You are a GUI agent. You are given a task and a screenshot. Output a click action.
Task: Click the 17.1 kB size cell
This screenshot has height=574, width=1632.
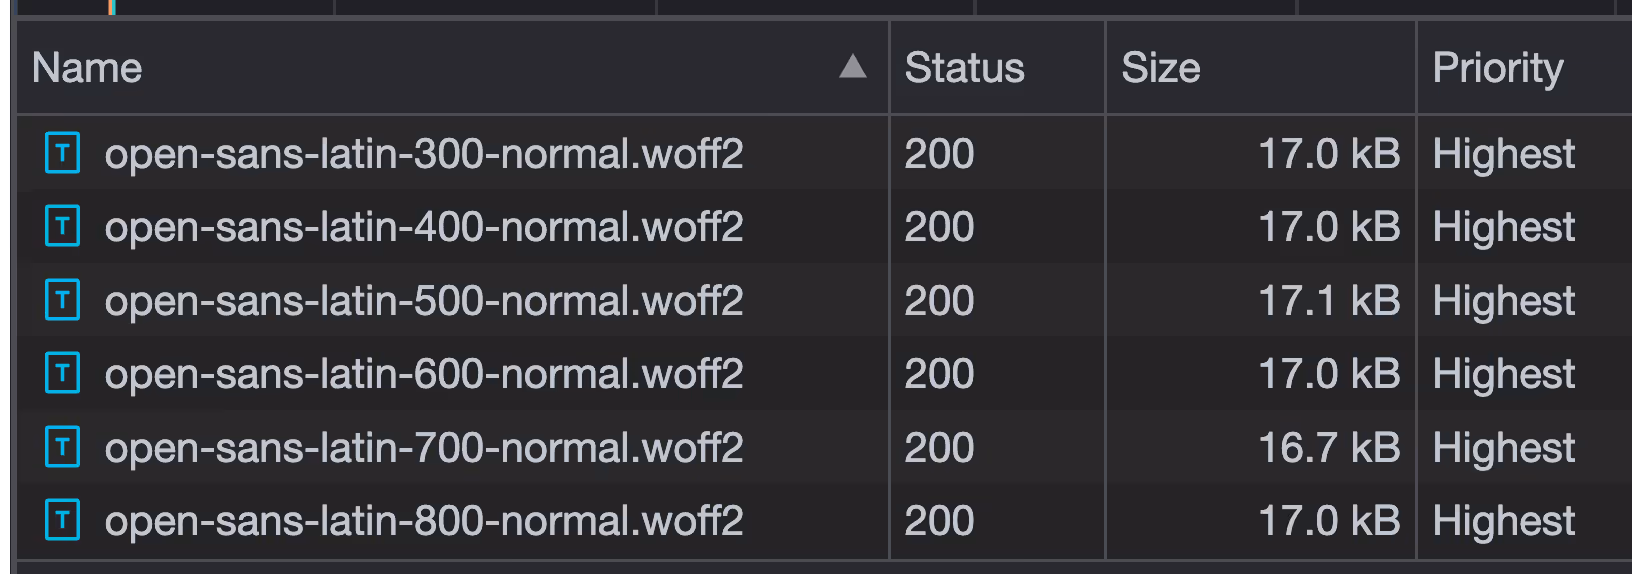(1261, 301)
